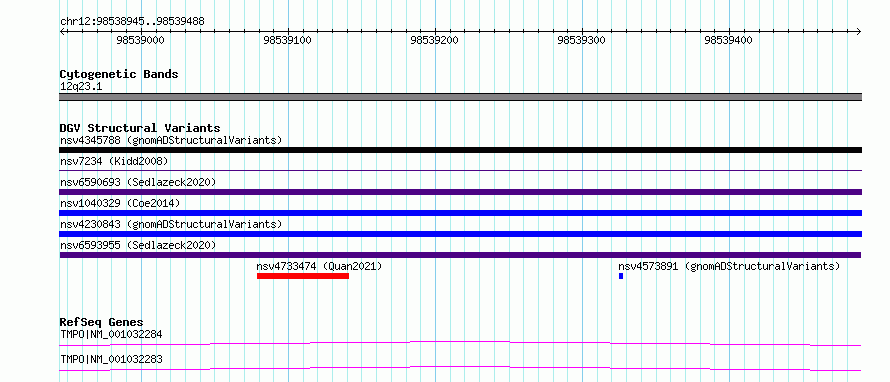Click the small blue nsv4573891 variant marker
890x382 pixels.
[x=621, y=276]
